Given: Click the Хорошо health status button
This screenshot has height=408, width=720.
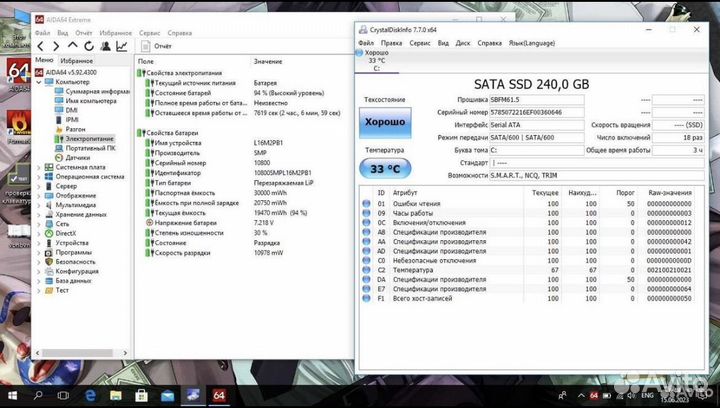Looking at the screenshot, I should click(385, 121).
